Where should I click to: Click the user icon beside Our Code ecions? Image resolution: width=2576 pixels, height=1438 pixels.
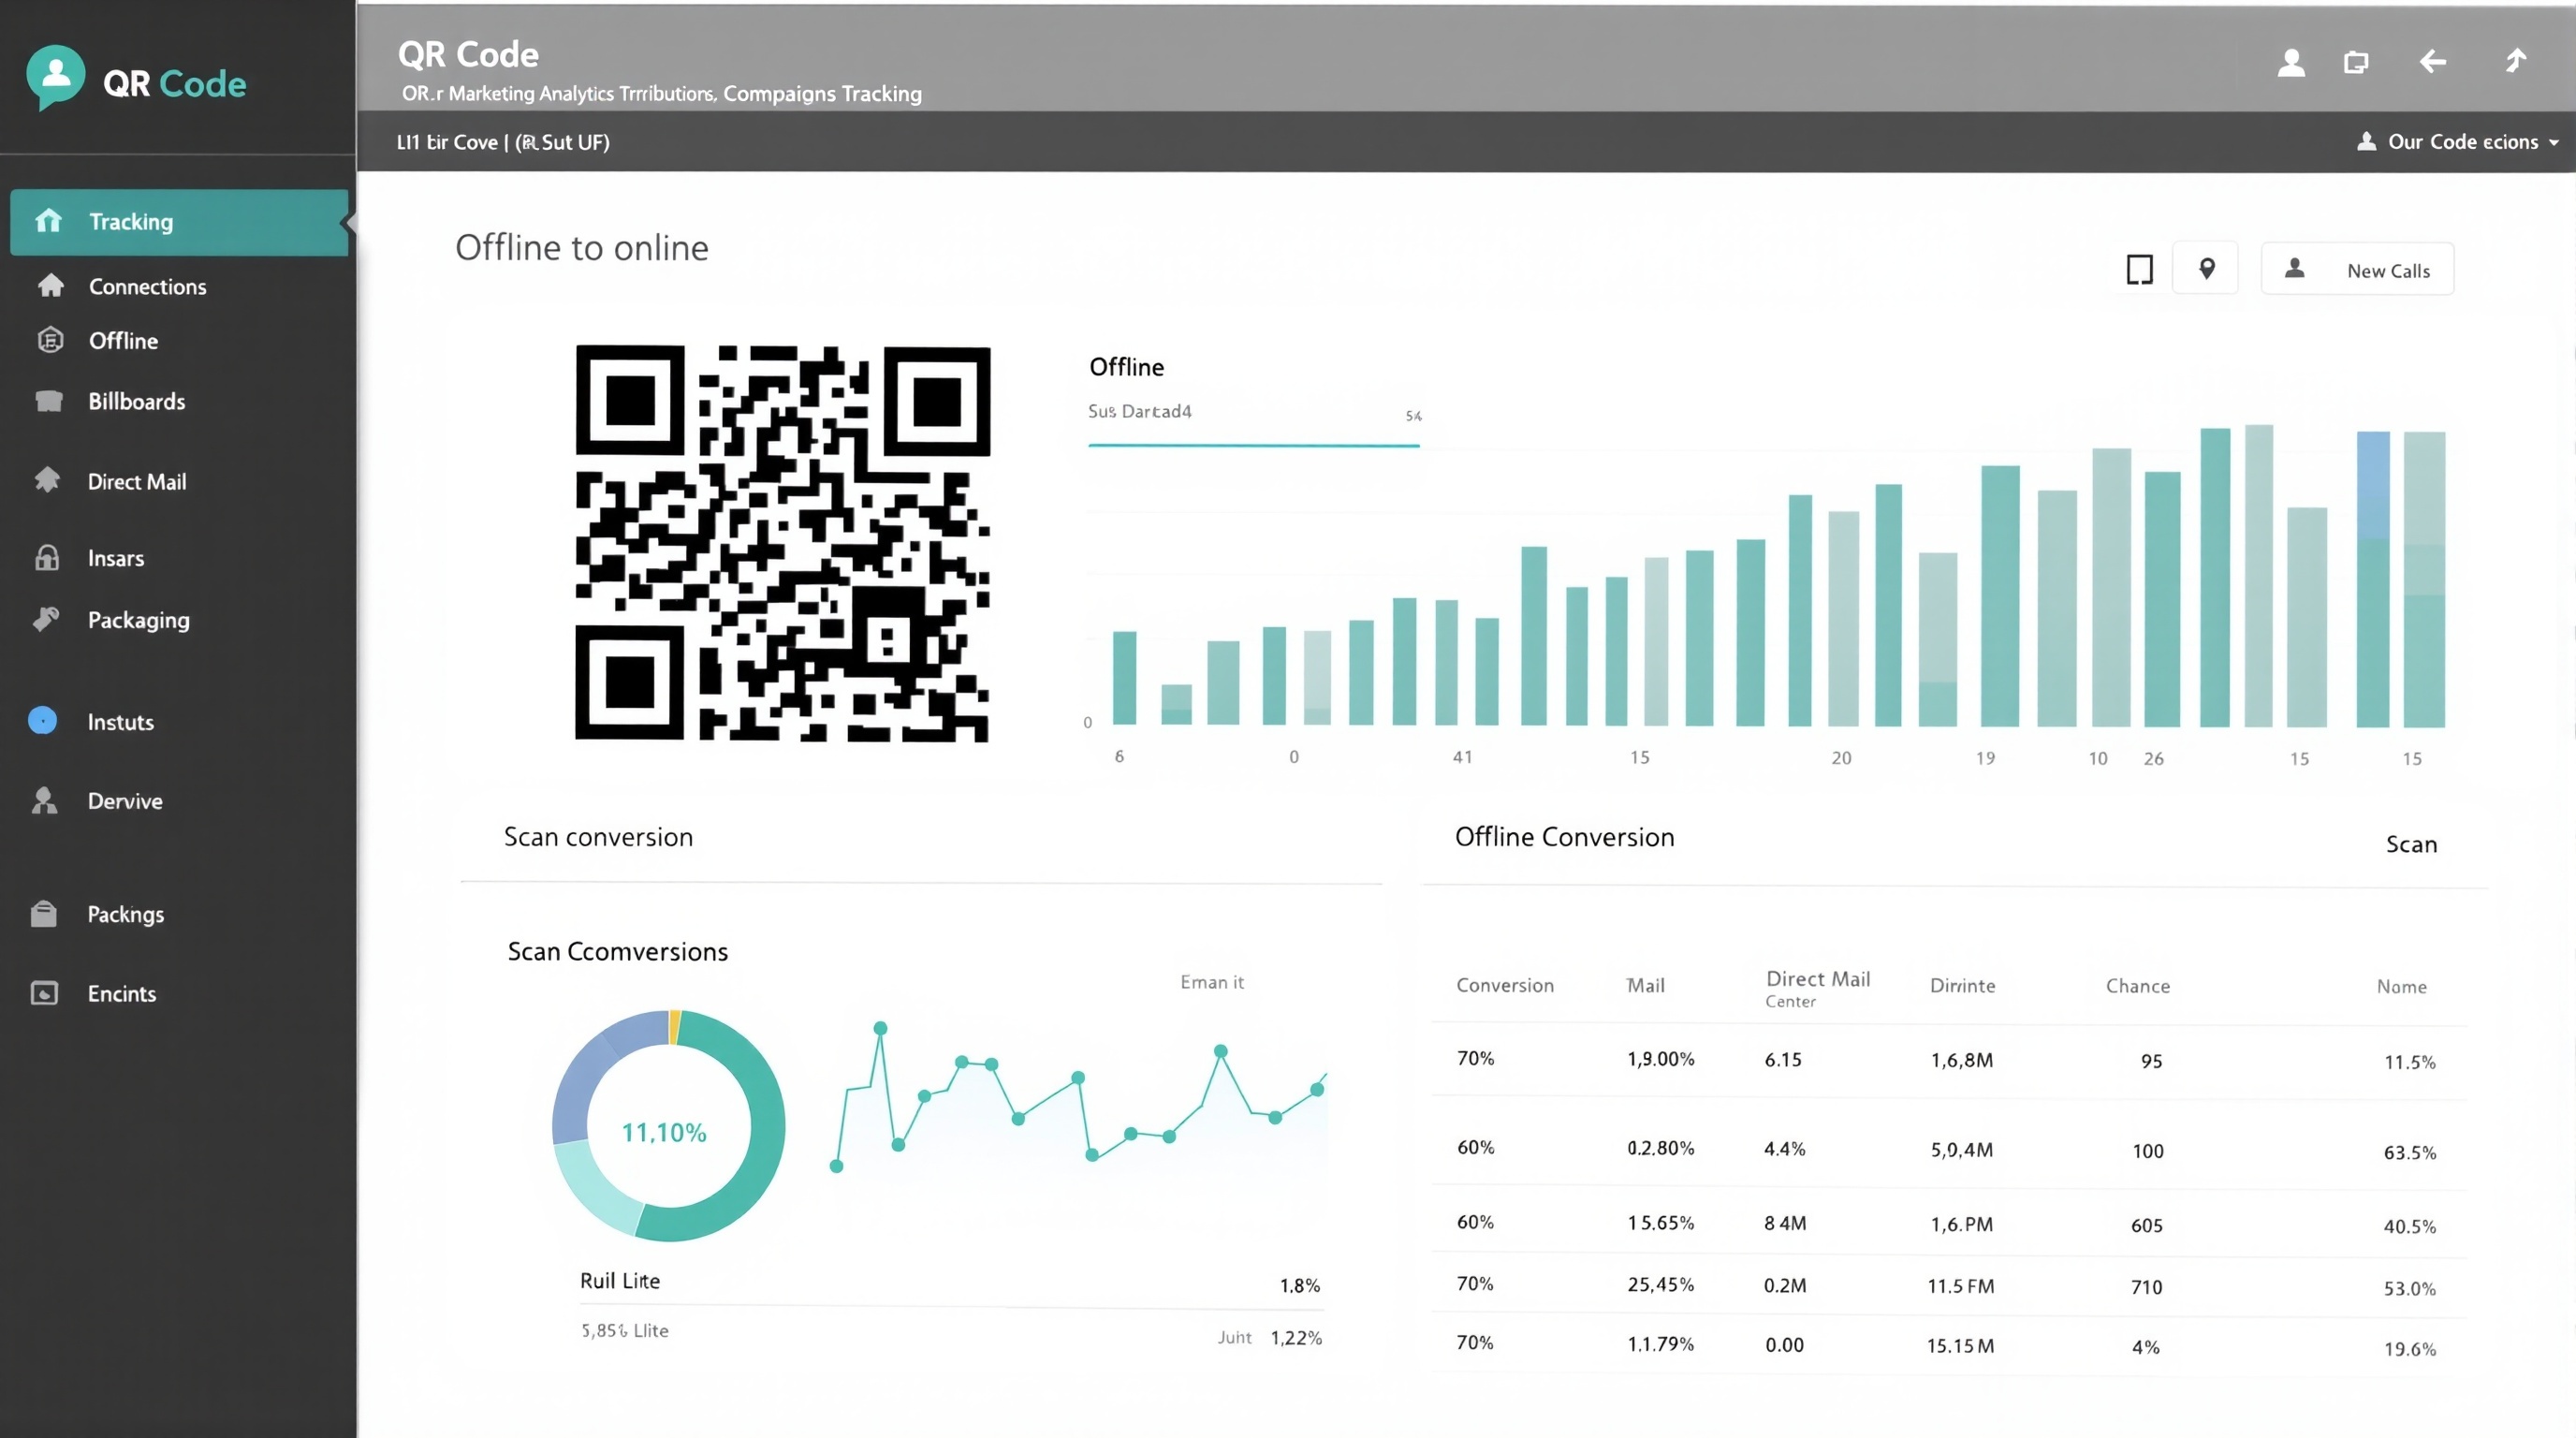2366,141
